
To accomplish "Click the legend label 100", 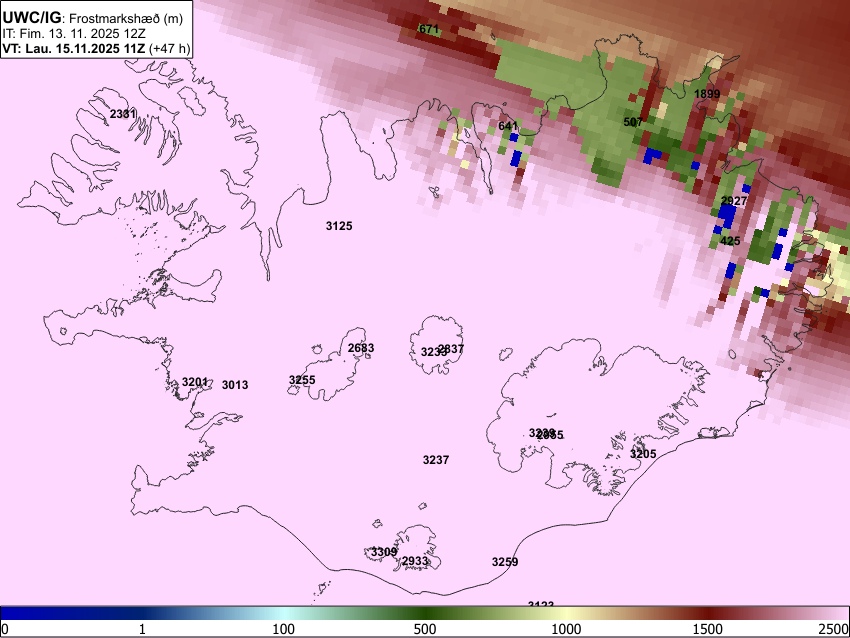I will (284, 629).
